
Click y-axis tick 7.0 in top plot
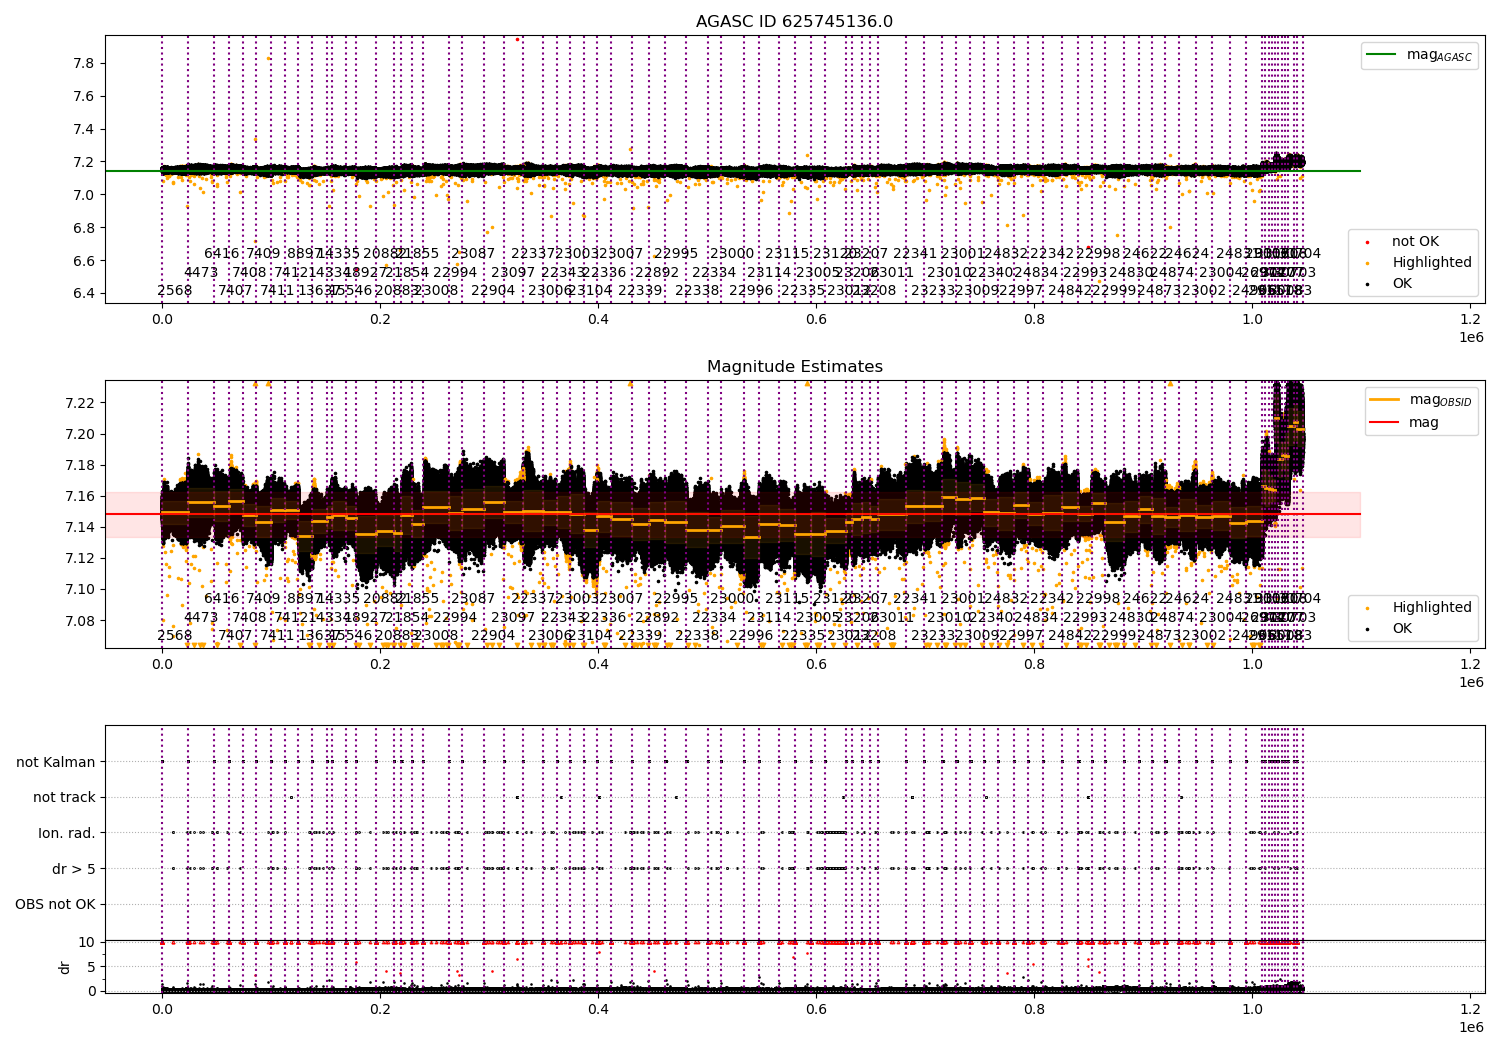pyautogui.click(x=84, y=195)
